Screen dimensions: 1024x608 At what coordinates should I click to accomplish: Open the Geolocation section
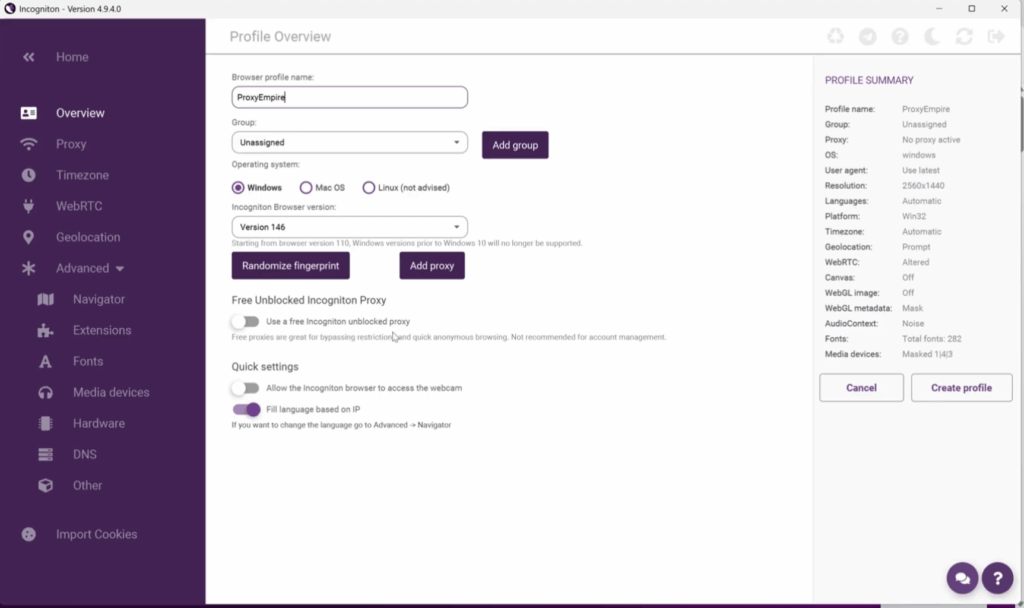(88, 237)
